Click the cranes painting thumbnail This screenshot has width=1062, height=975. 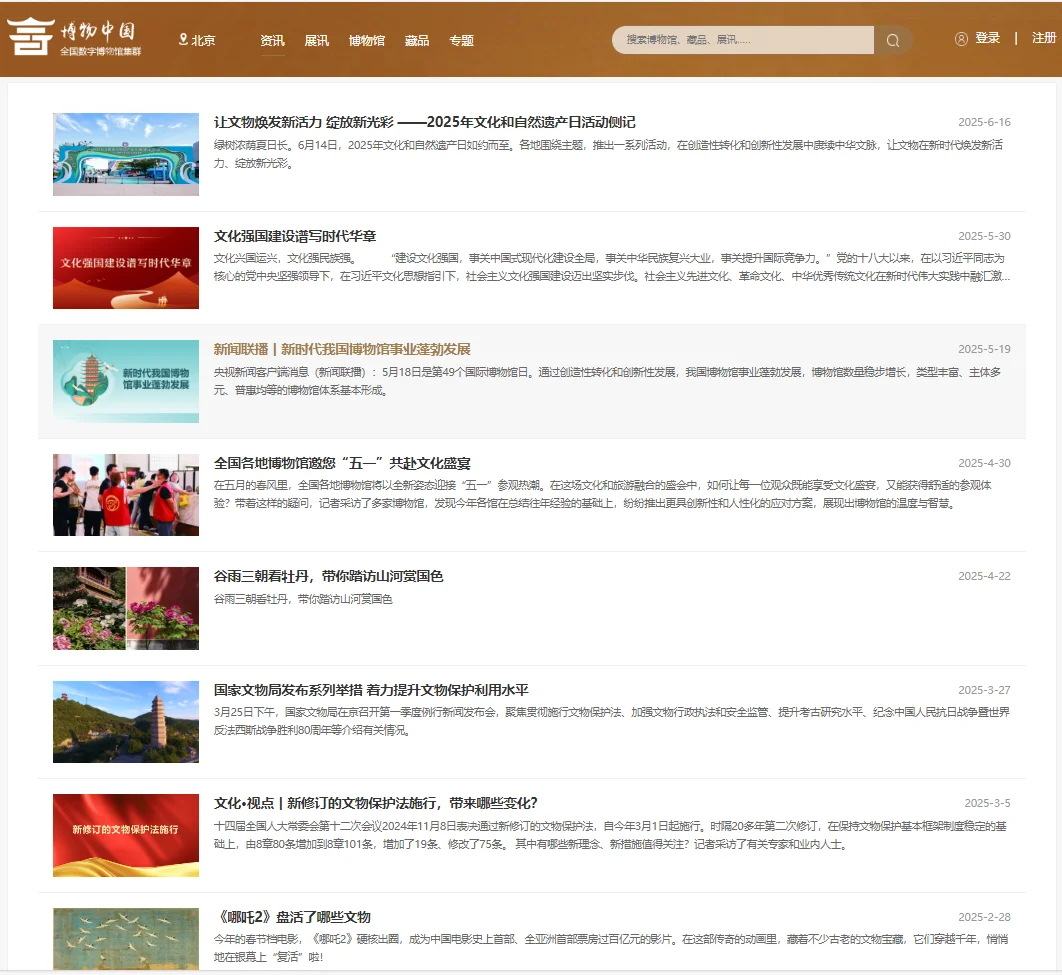click(x=126, y=938)
